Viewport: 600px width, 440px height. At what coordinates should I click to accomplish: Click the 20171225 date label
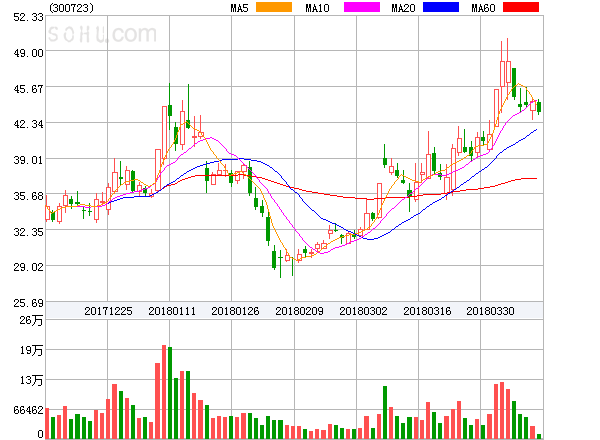[108, 311]
